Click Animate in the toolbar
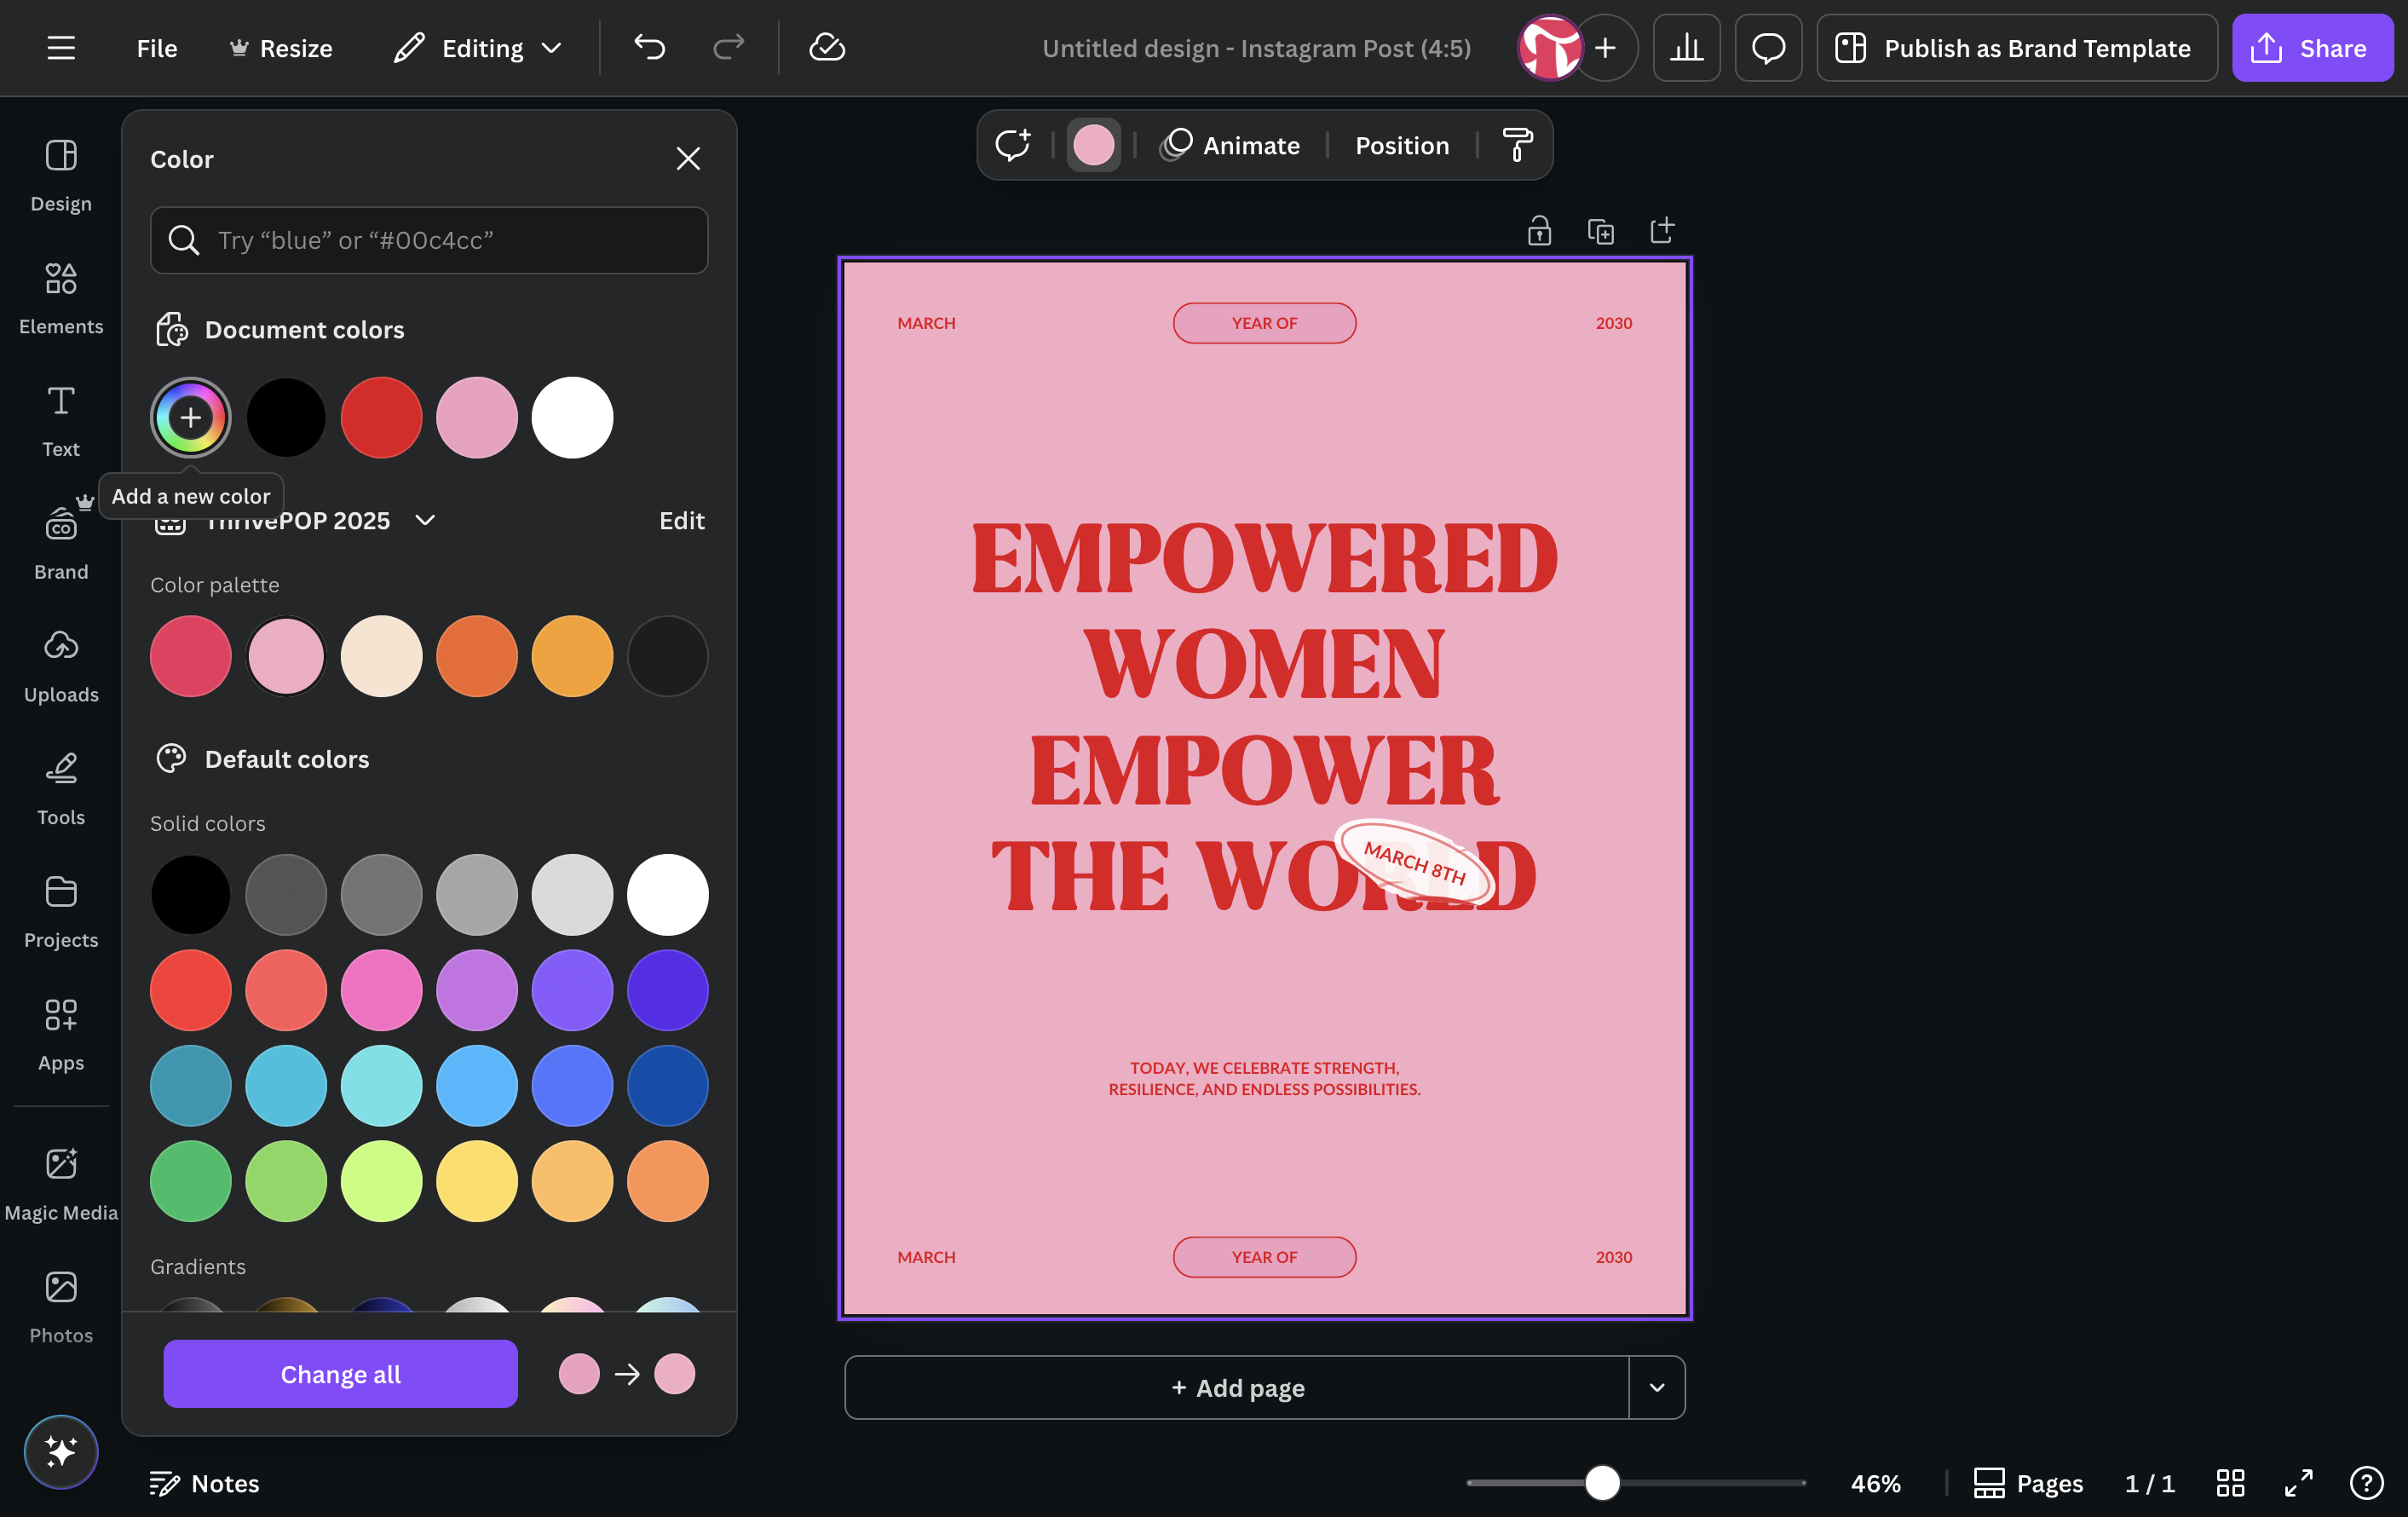Screen dimensions: 2408x1517 coord(1230,145)
